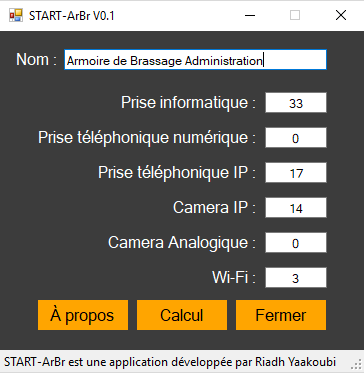The height and width of the screenshot is (373, 364).
Task: Click the Wi-Fi quantity field
Action: click(x=296, y=278)
